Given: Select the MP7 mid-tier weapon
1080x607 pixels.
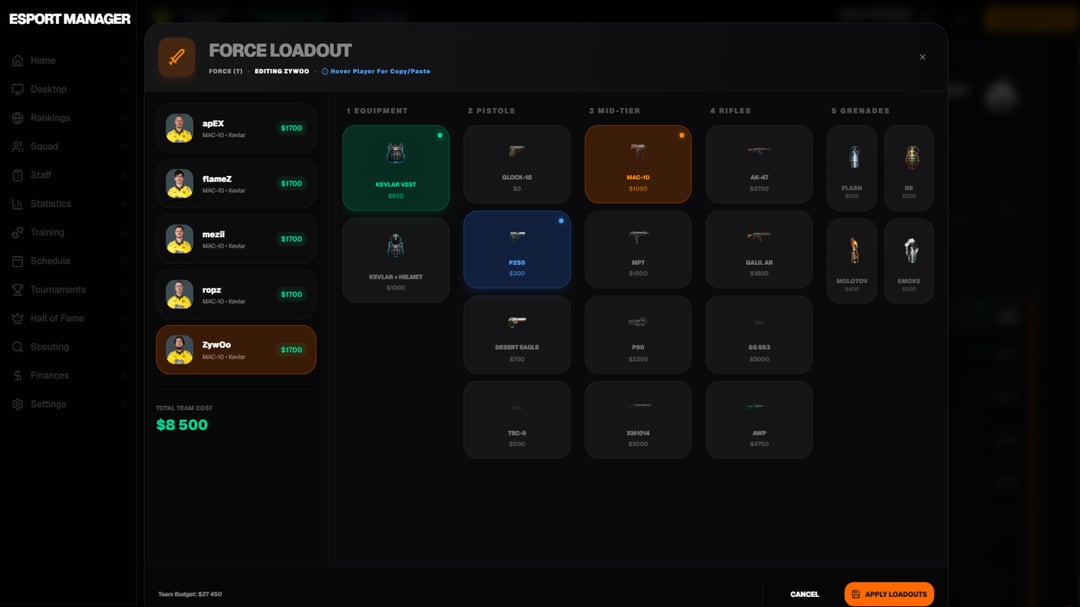Looking at the screenshot, I should [x=638, y=249].
